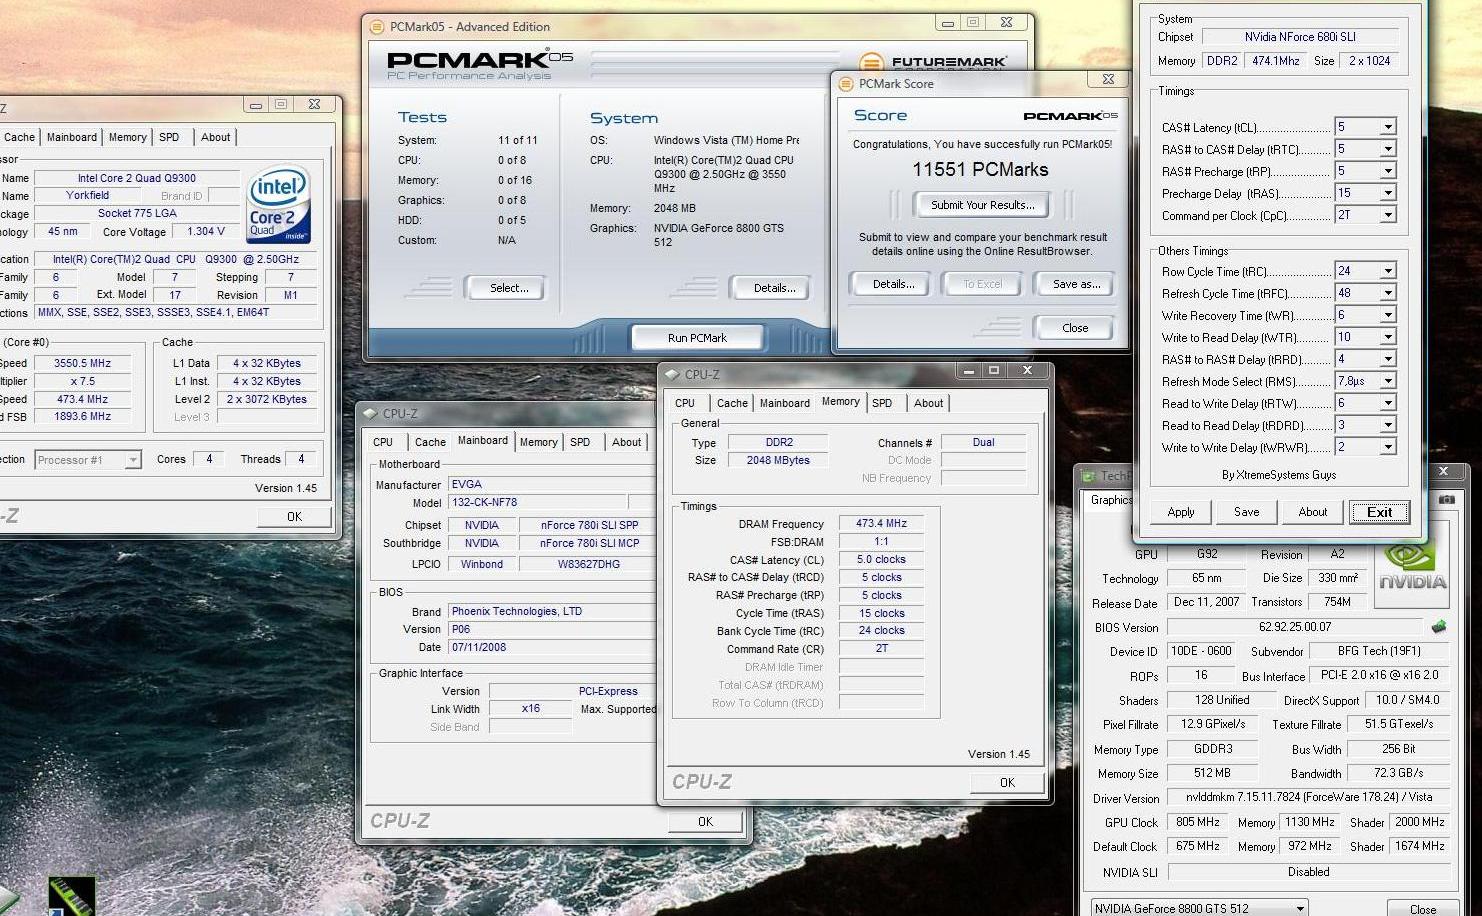1482x916 pixels.
Task: Click Exit in the MemSet window
Action: [1379, 512]
